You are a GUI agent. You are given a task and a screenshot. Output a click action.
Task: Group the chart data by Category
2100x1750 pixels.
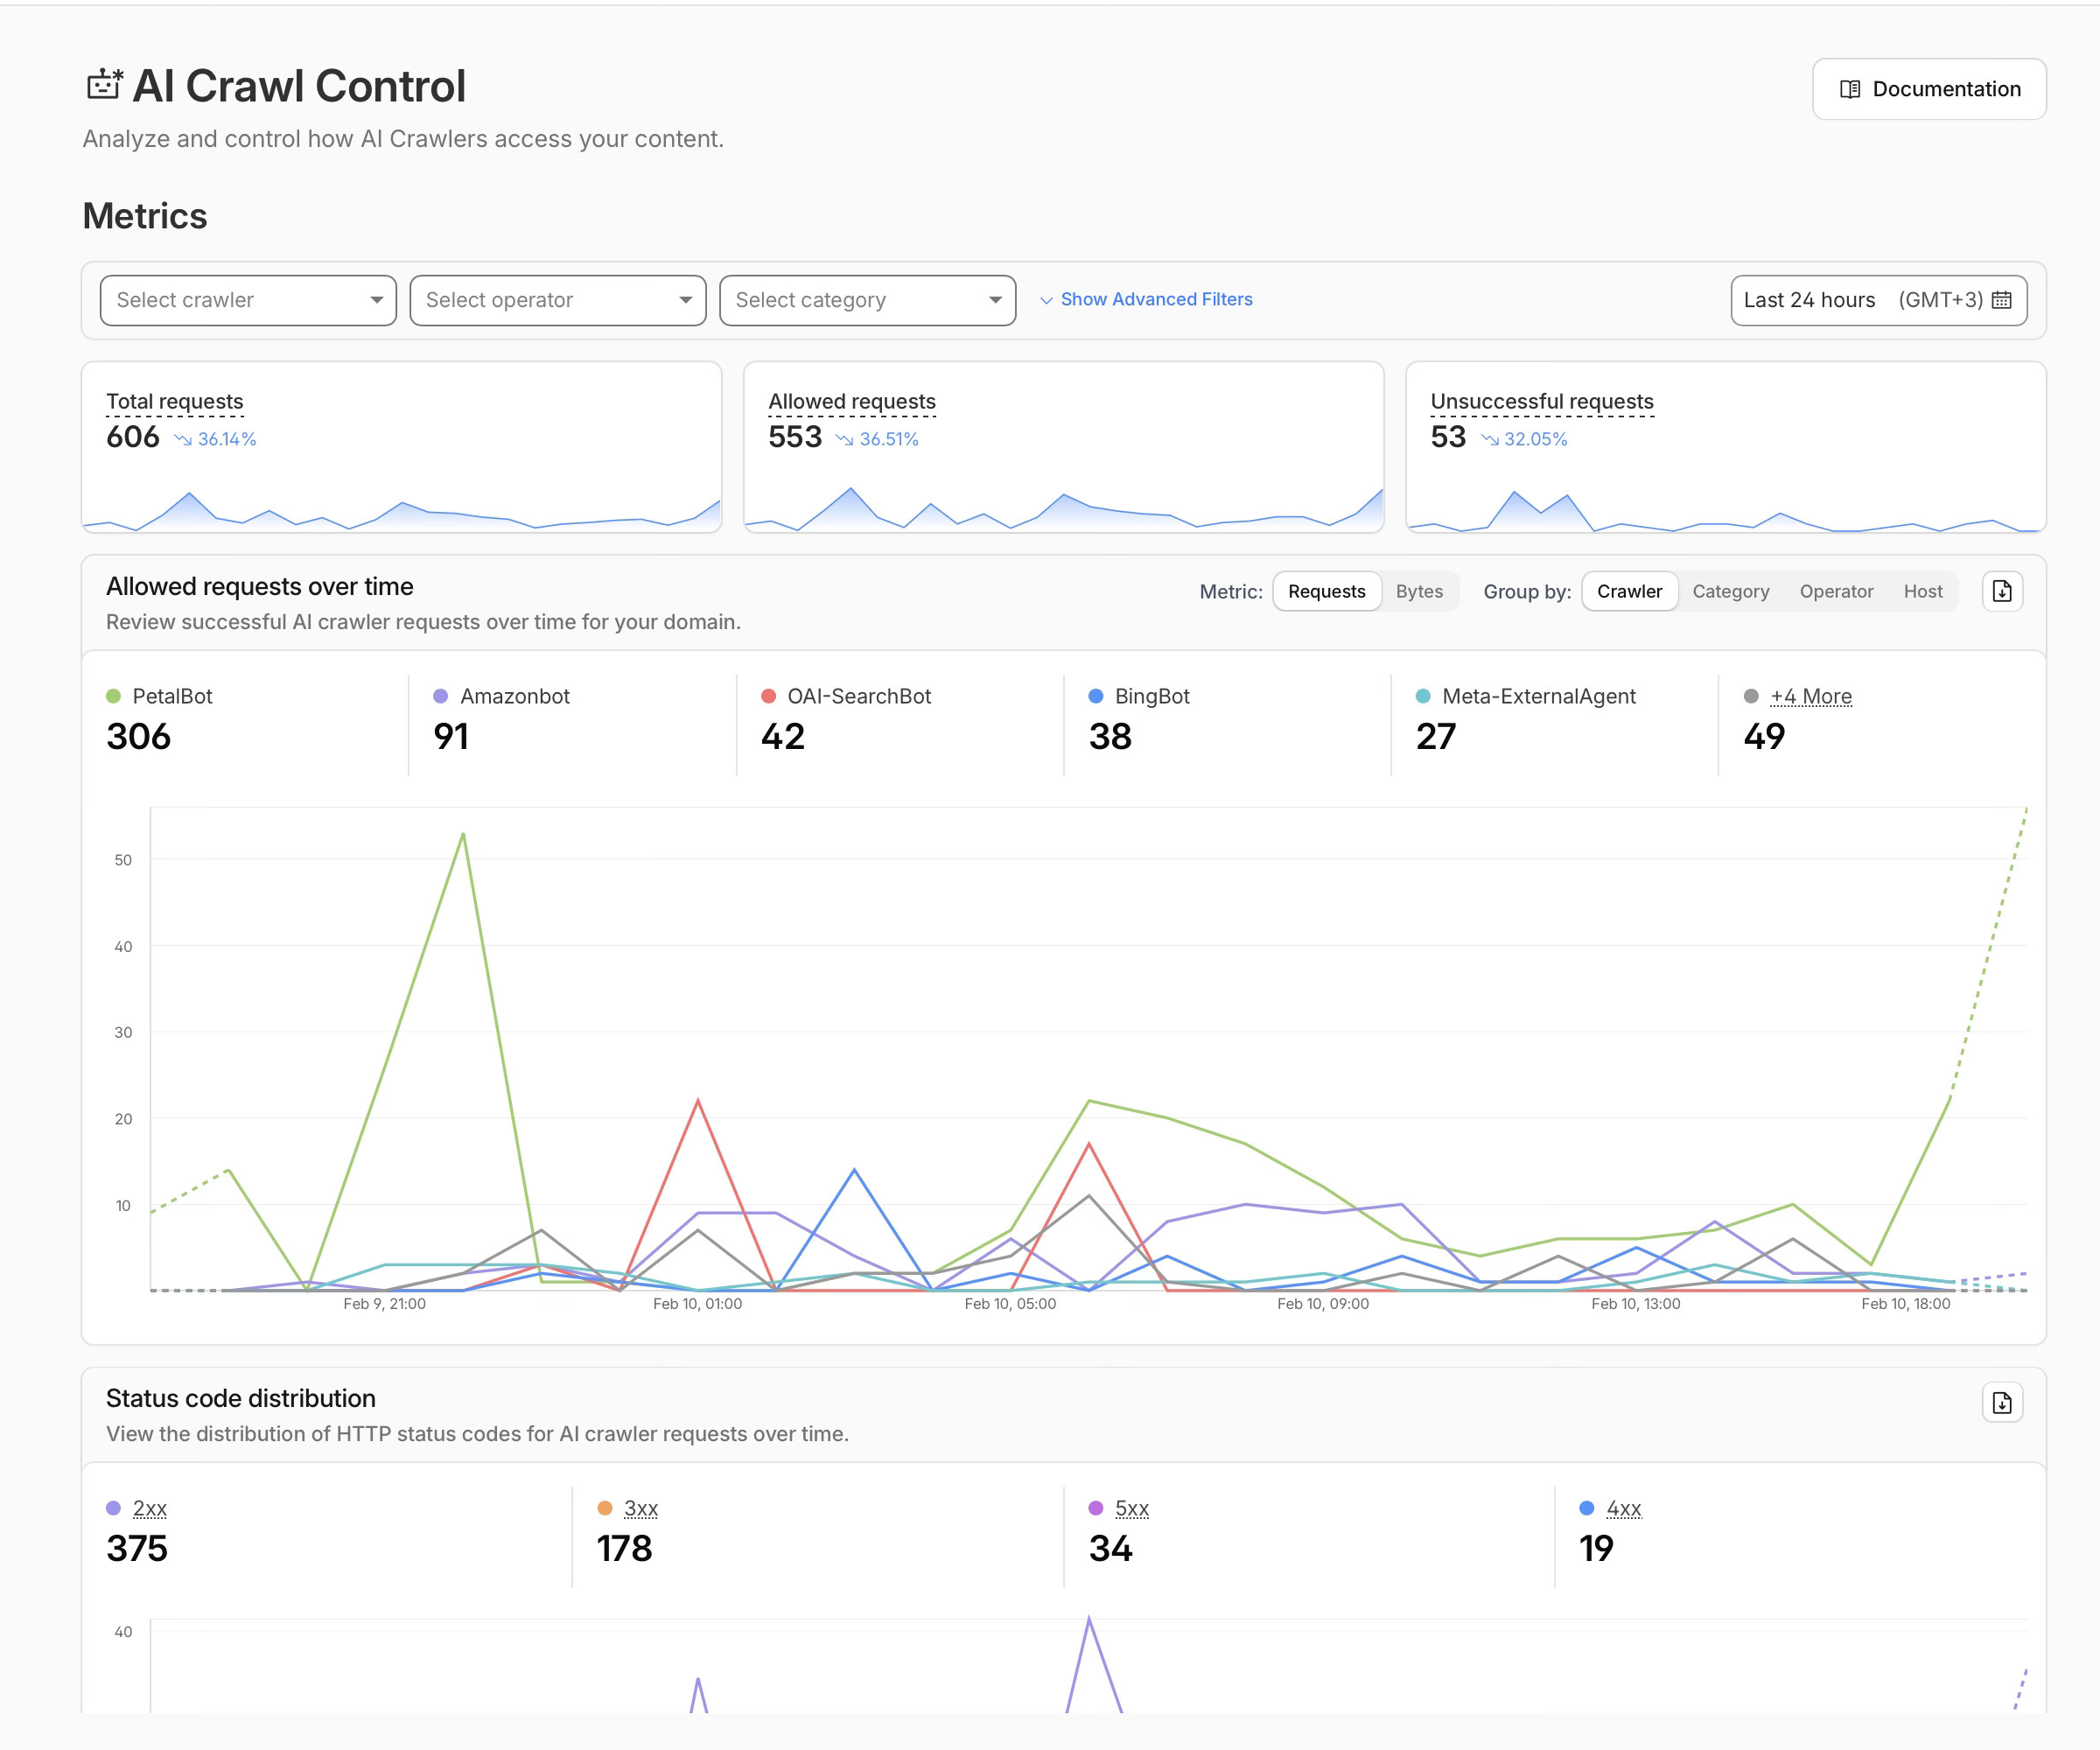1731,591
